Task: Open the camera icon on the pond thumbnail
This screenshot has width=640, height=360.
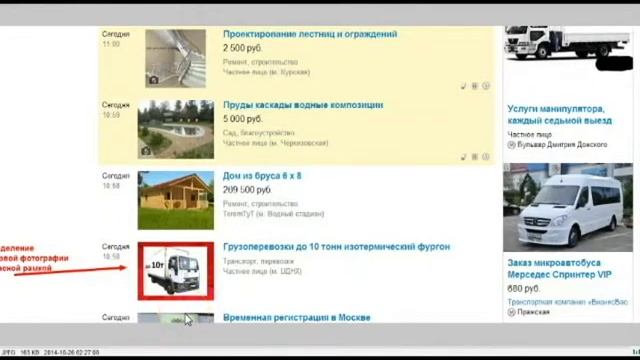Action: (146, 151)
